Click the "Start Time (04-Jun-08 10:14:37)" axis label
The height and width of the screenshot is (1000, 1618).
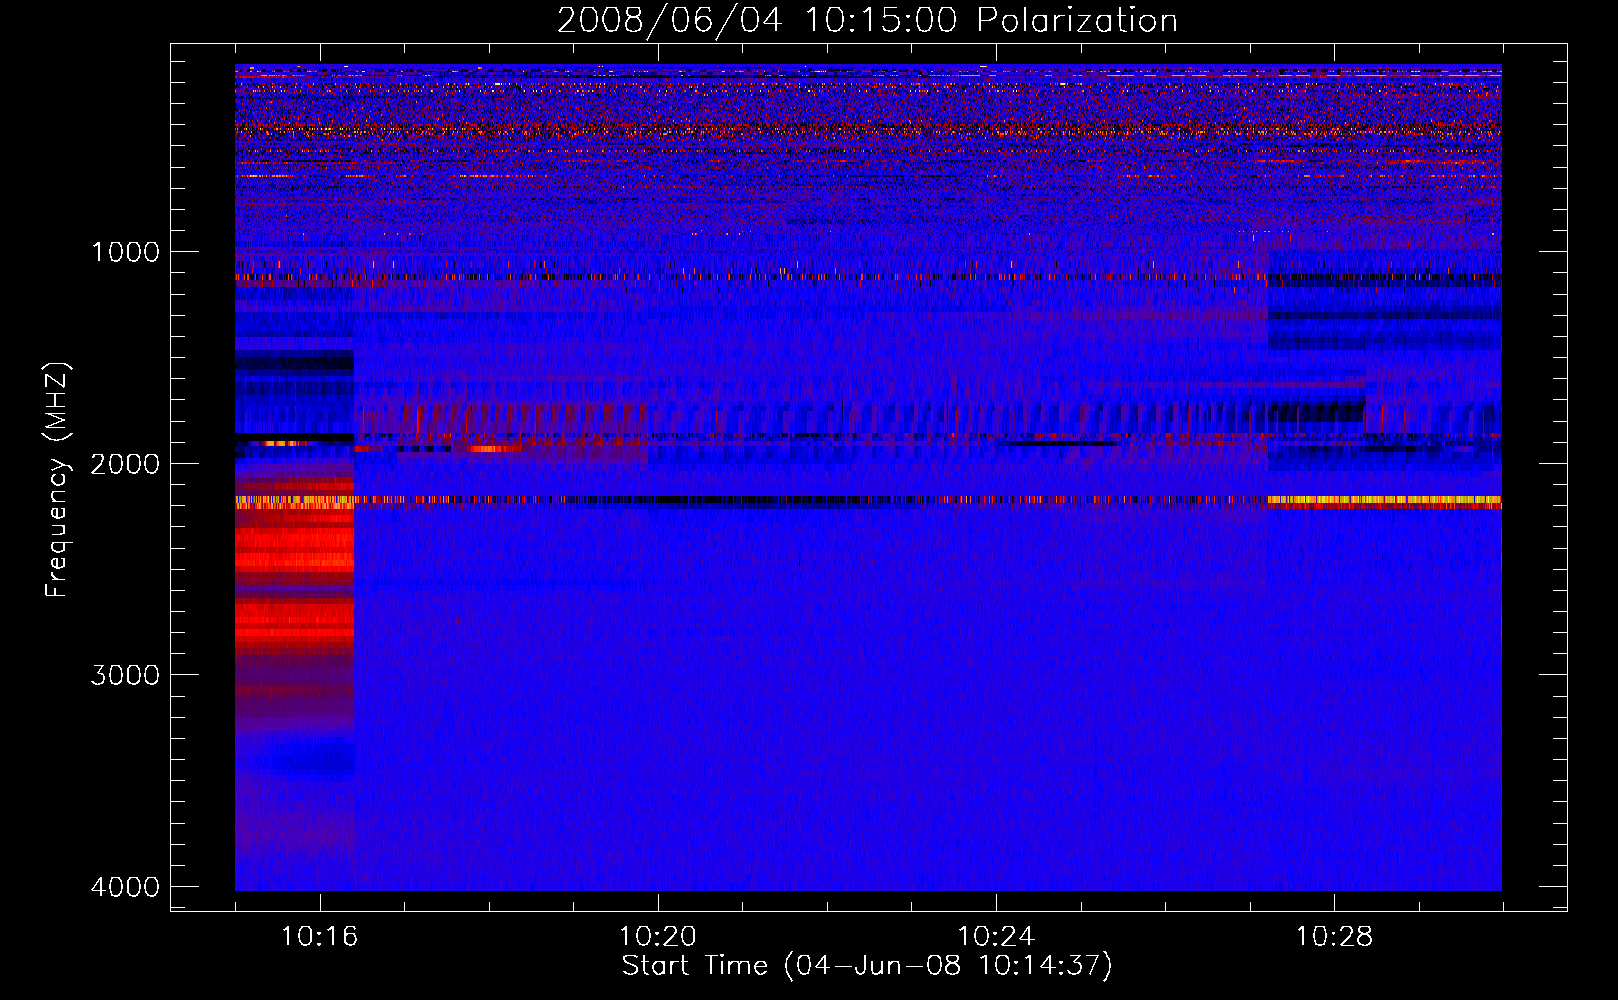click(x=867, y=965)
